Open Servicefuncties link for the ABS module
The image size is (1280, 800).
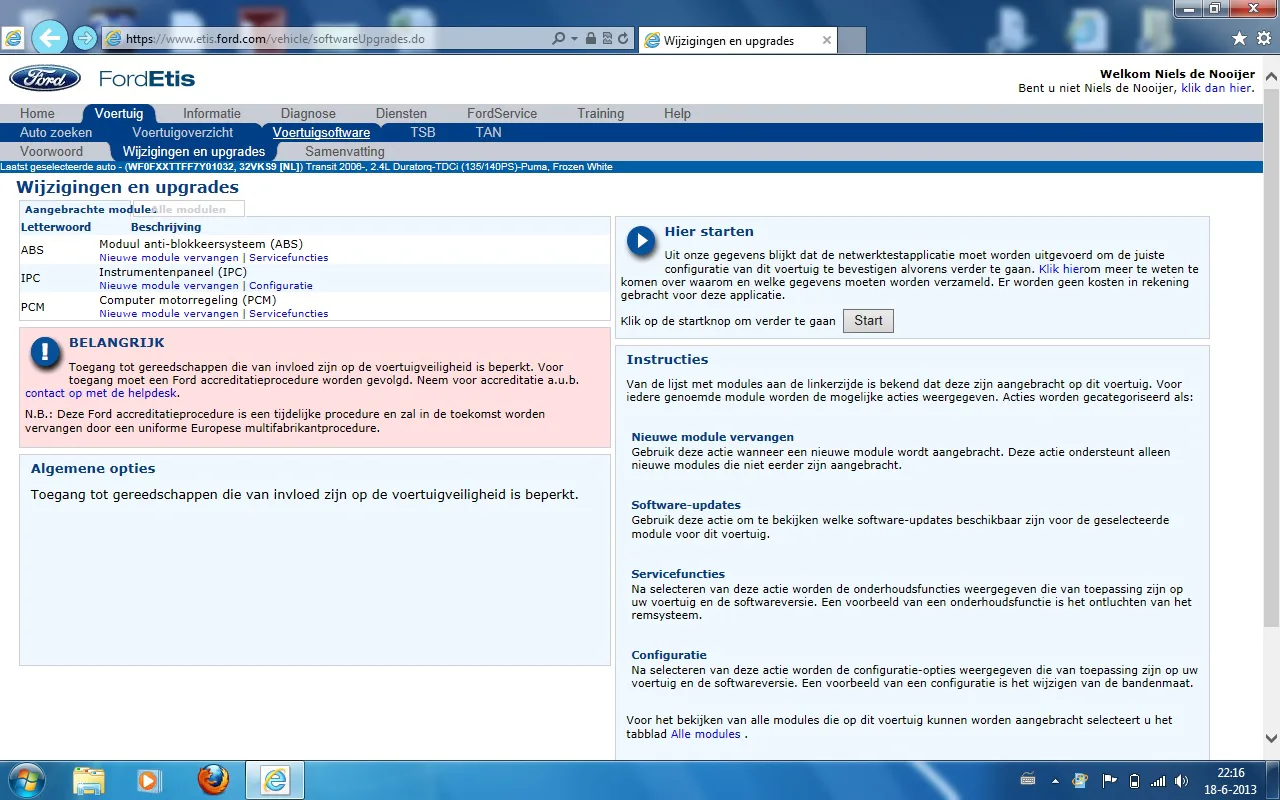click(288, 257)
